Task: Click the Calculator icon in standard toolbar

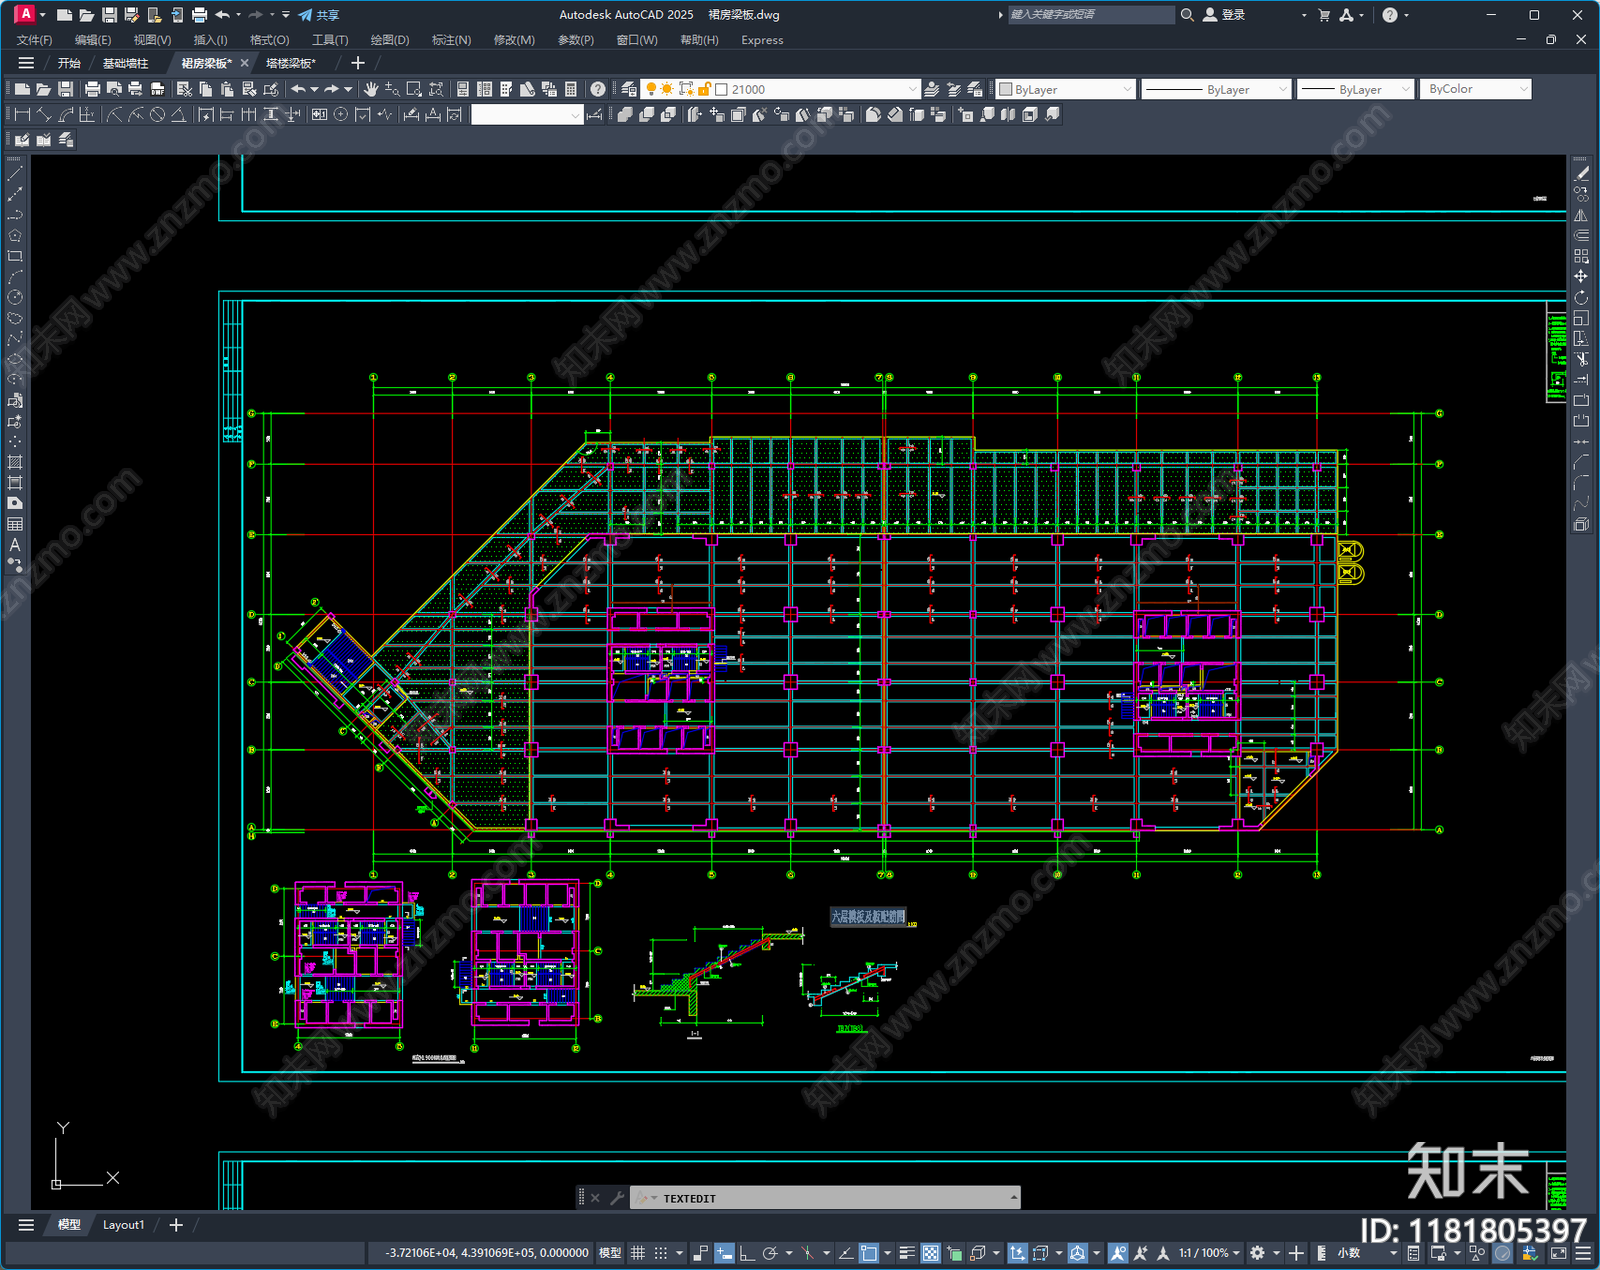Action: pos(571,89)
